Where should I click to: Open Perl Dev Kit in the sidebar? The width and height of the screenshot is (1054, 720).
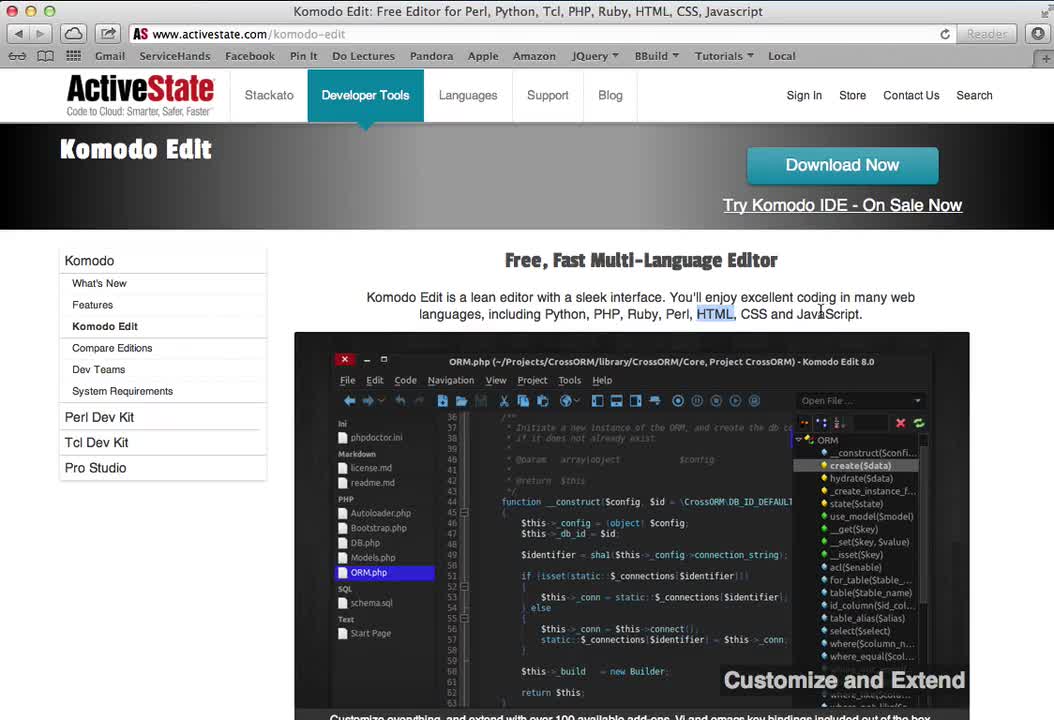coord(99,417)
